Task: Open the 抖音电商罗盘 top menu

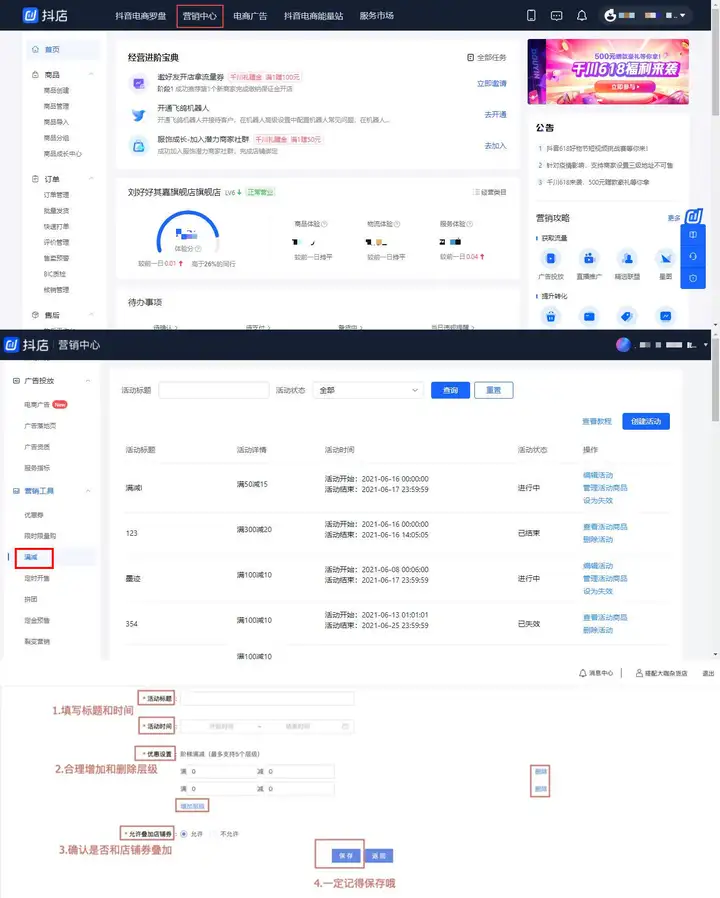Action: click(x=141, y=16)
